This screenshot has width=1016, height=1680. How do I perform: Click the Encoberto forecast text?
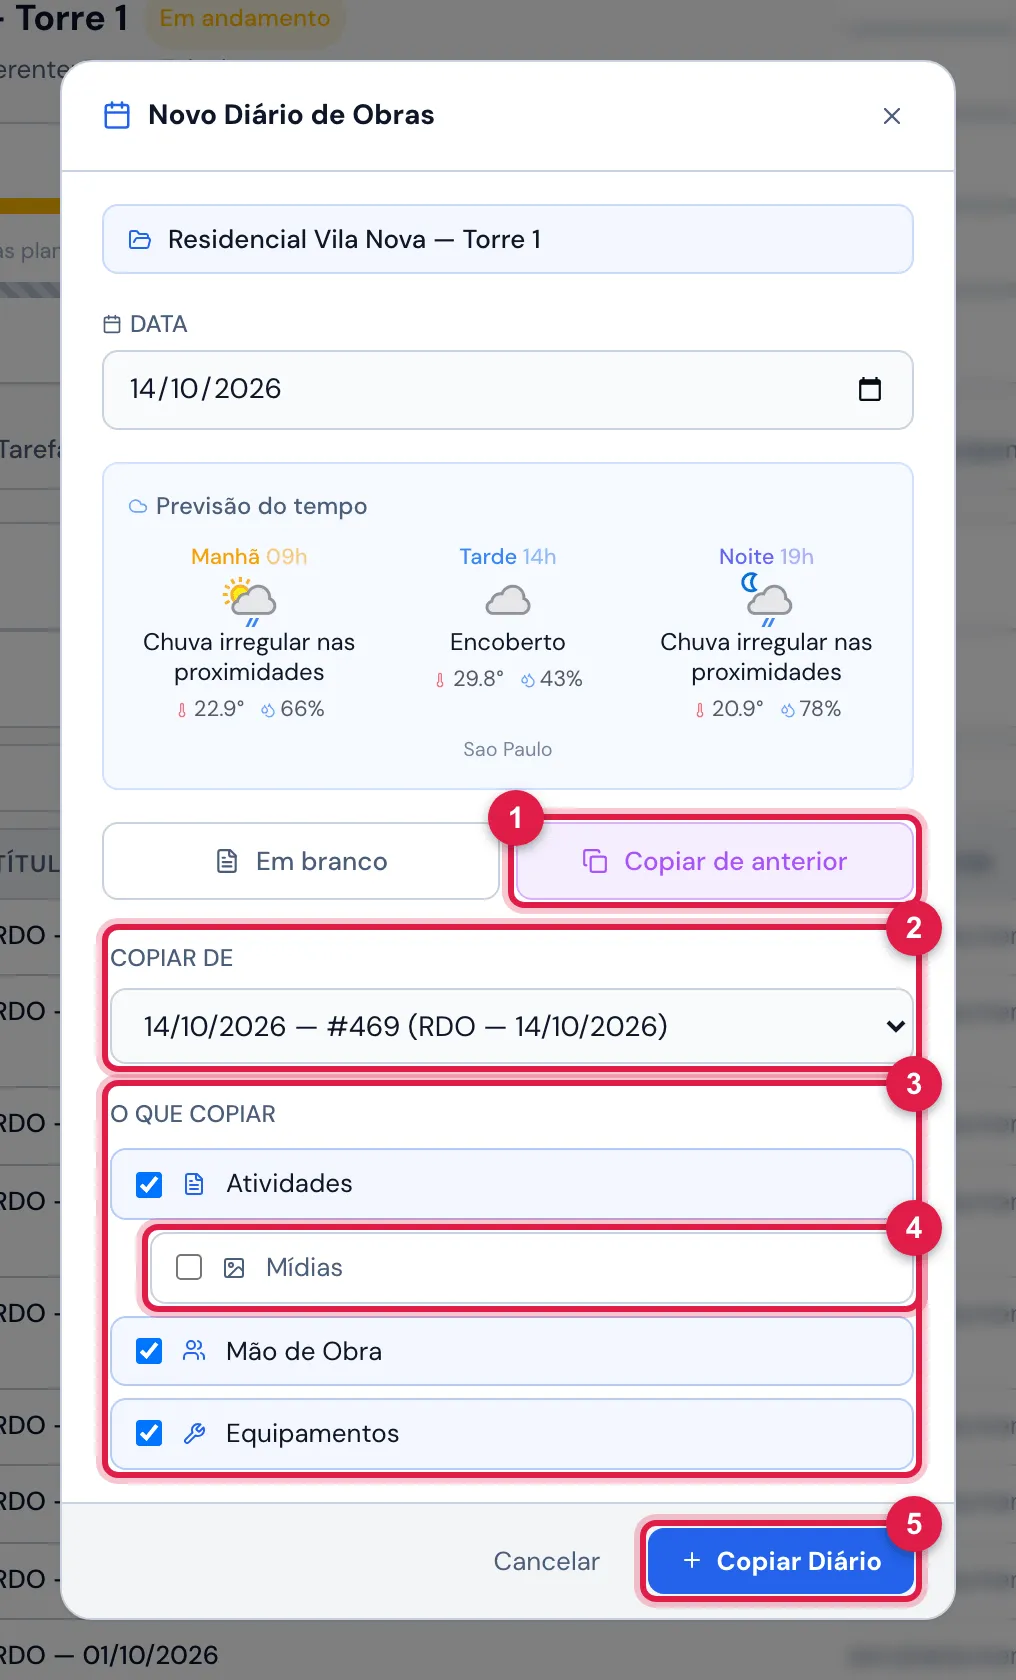[x=508, y=642]
